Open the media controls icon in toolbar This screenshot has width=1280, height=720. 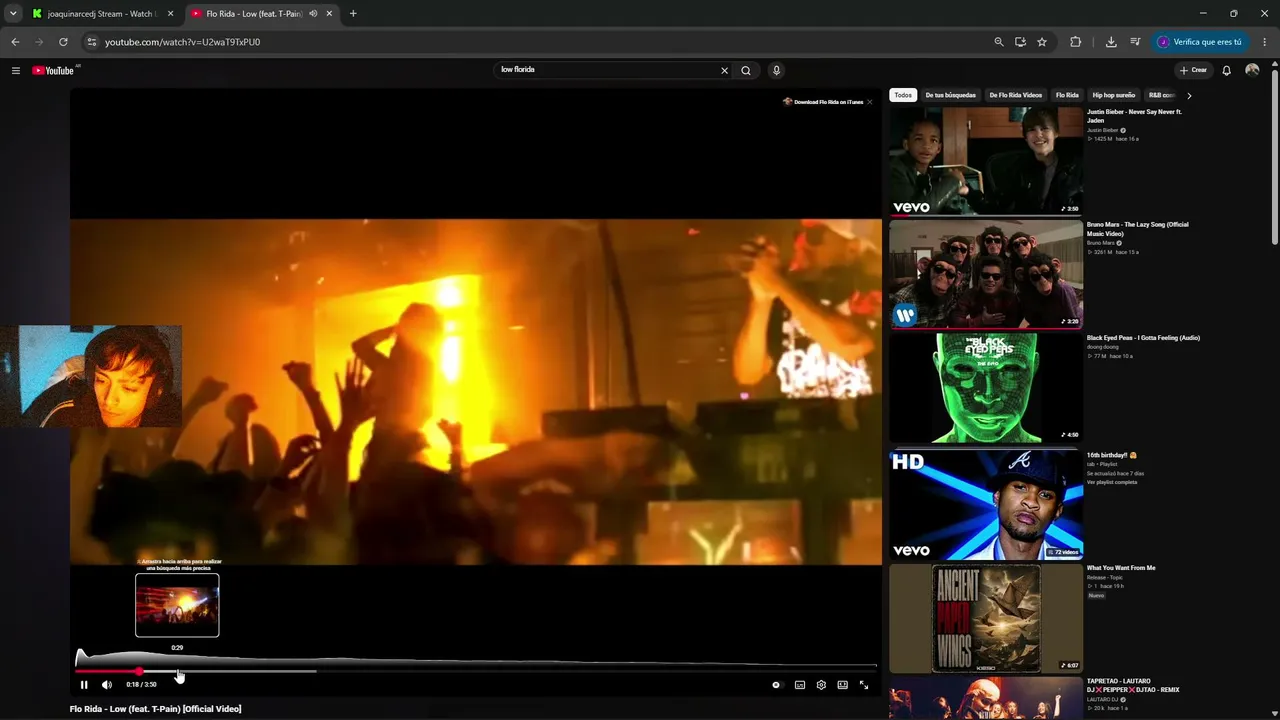[1135, 42]
